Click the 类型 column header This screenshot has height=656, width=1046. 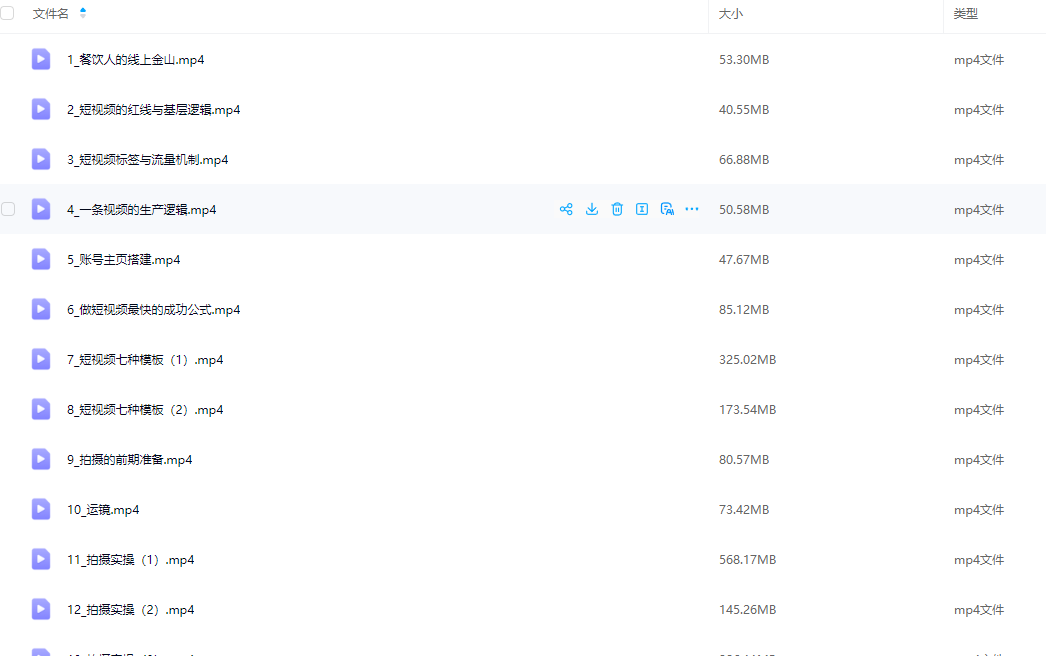pyautogui.click(x=965, y=14)
